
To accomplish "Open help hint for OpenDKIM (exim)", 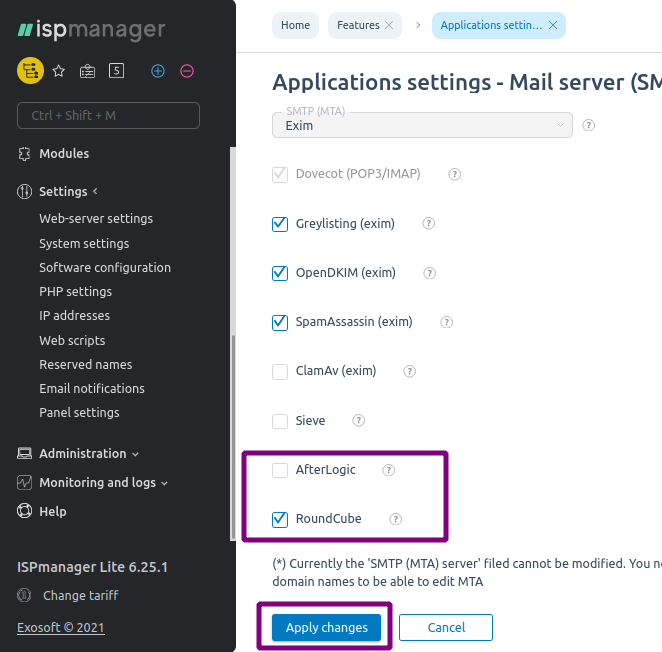I will (429, 273).
